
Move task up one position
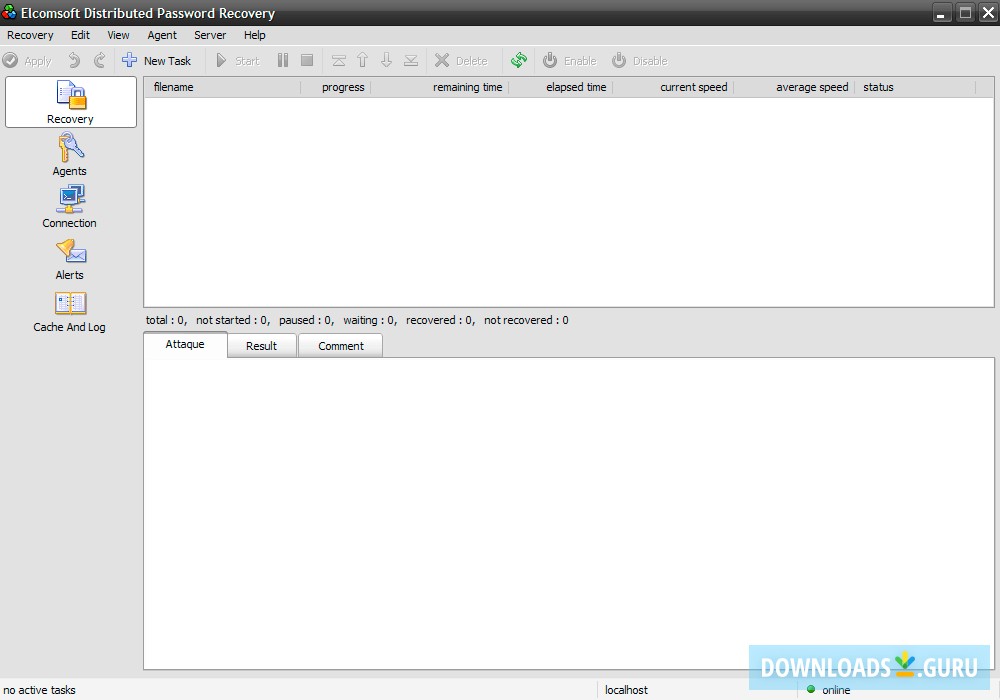[362, 61]
